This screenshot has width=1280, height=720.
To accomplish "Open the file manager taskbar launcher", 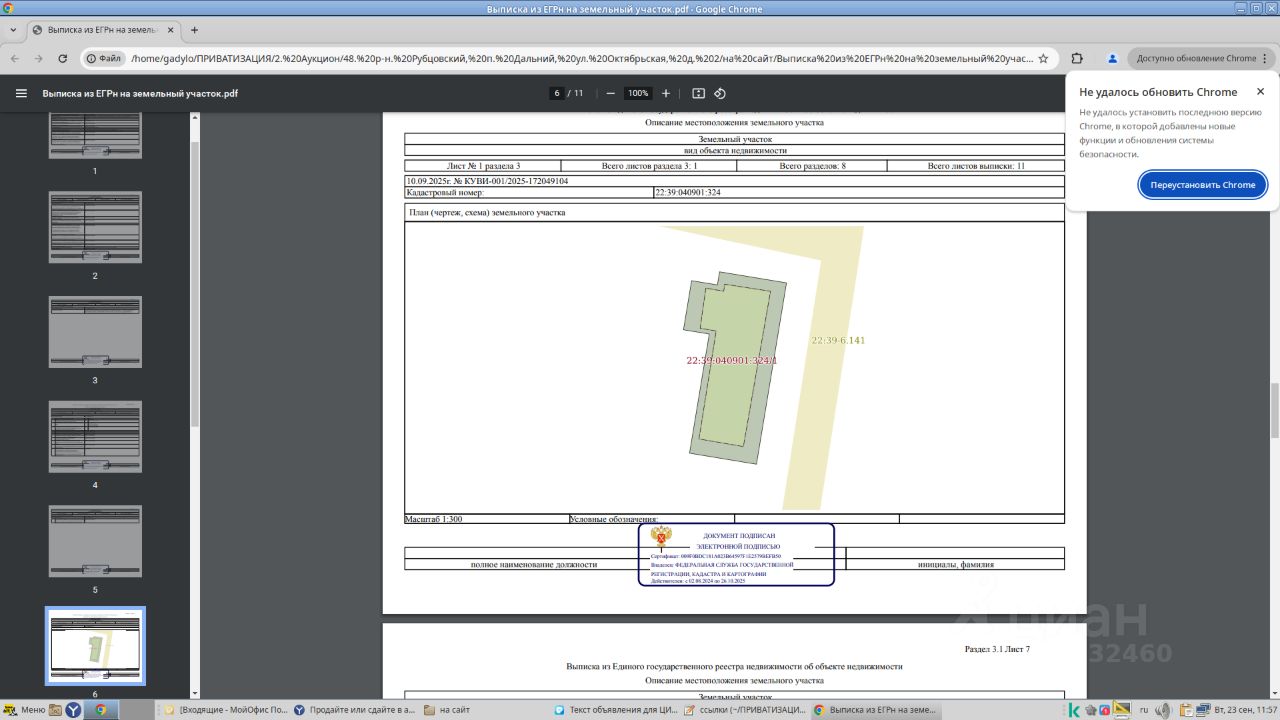I will 56,710.
